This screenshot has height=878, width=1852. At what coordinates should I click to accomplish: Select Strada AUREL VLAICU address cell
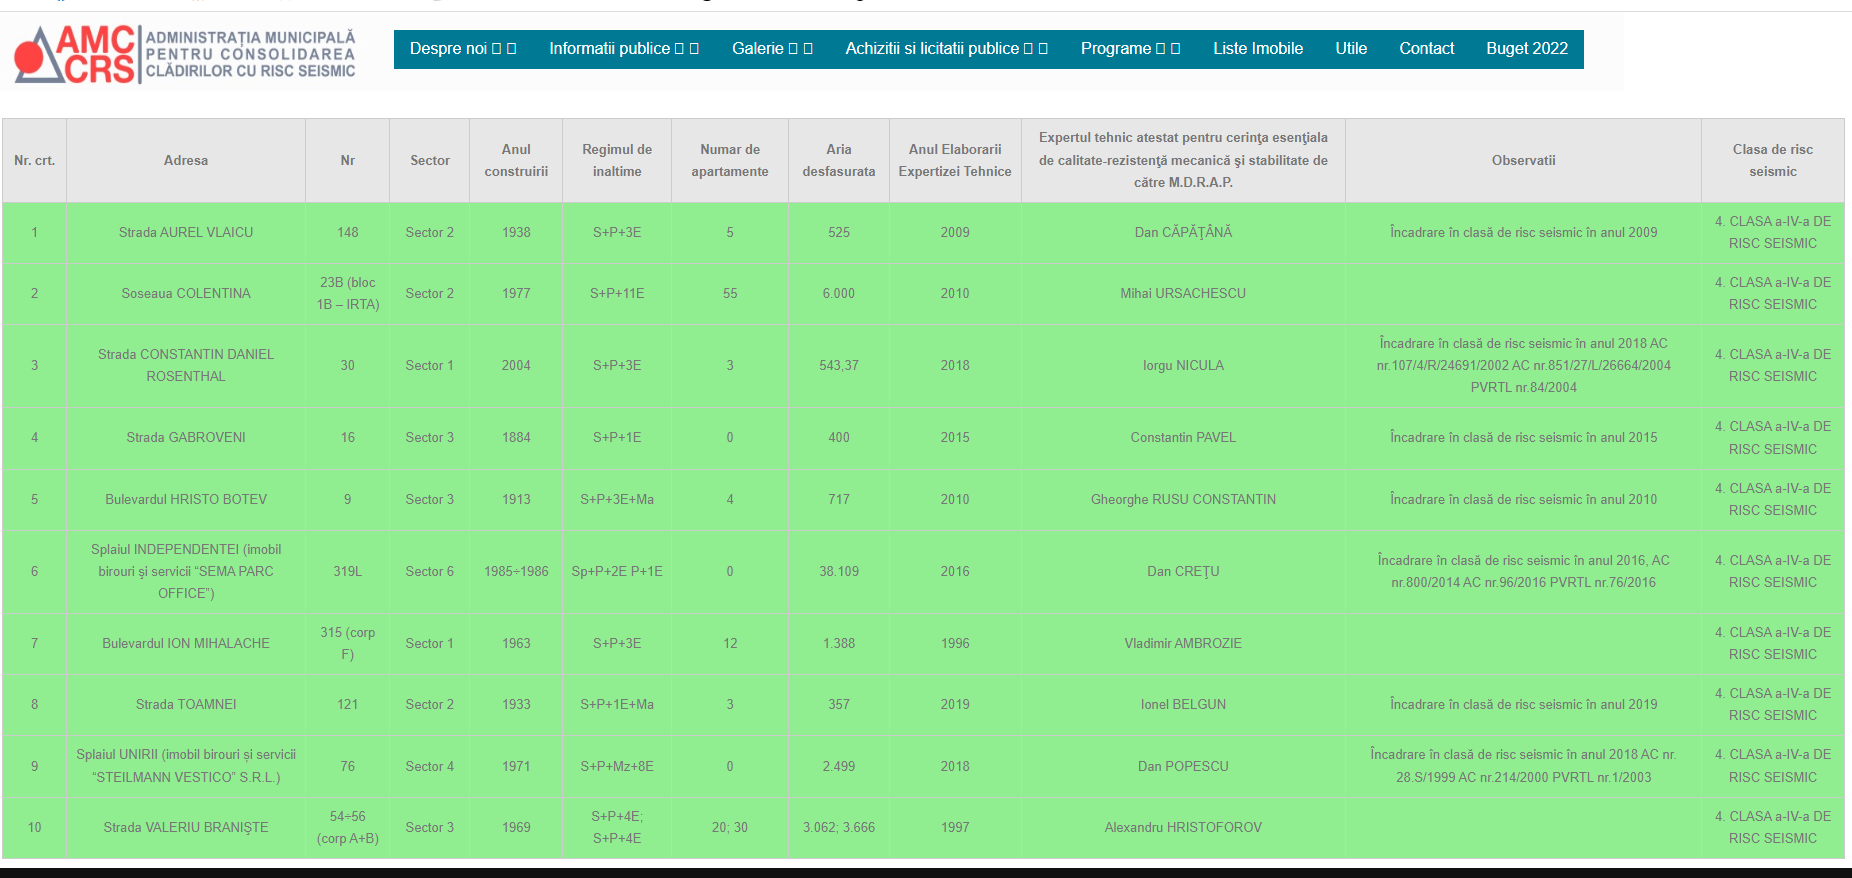tap(186, 232)
